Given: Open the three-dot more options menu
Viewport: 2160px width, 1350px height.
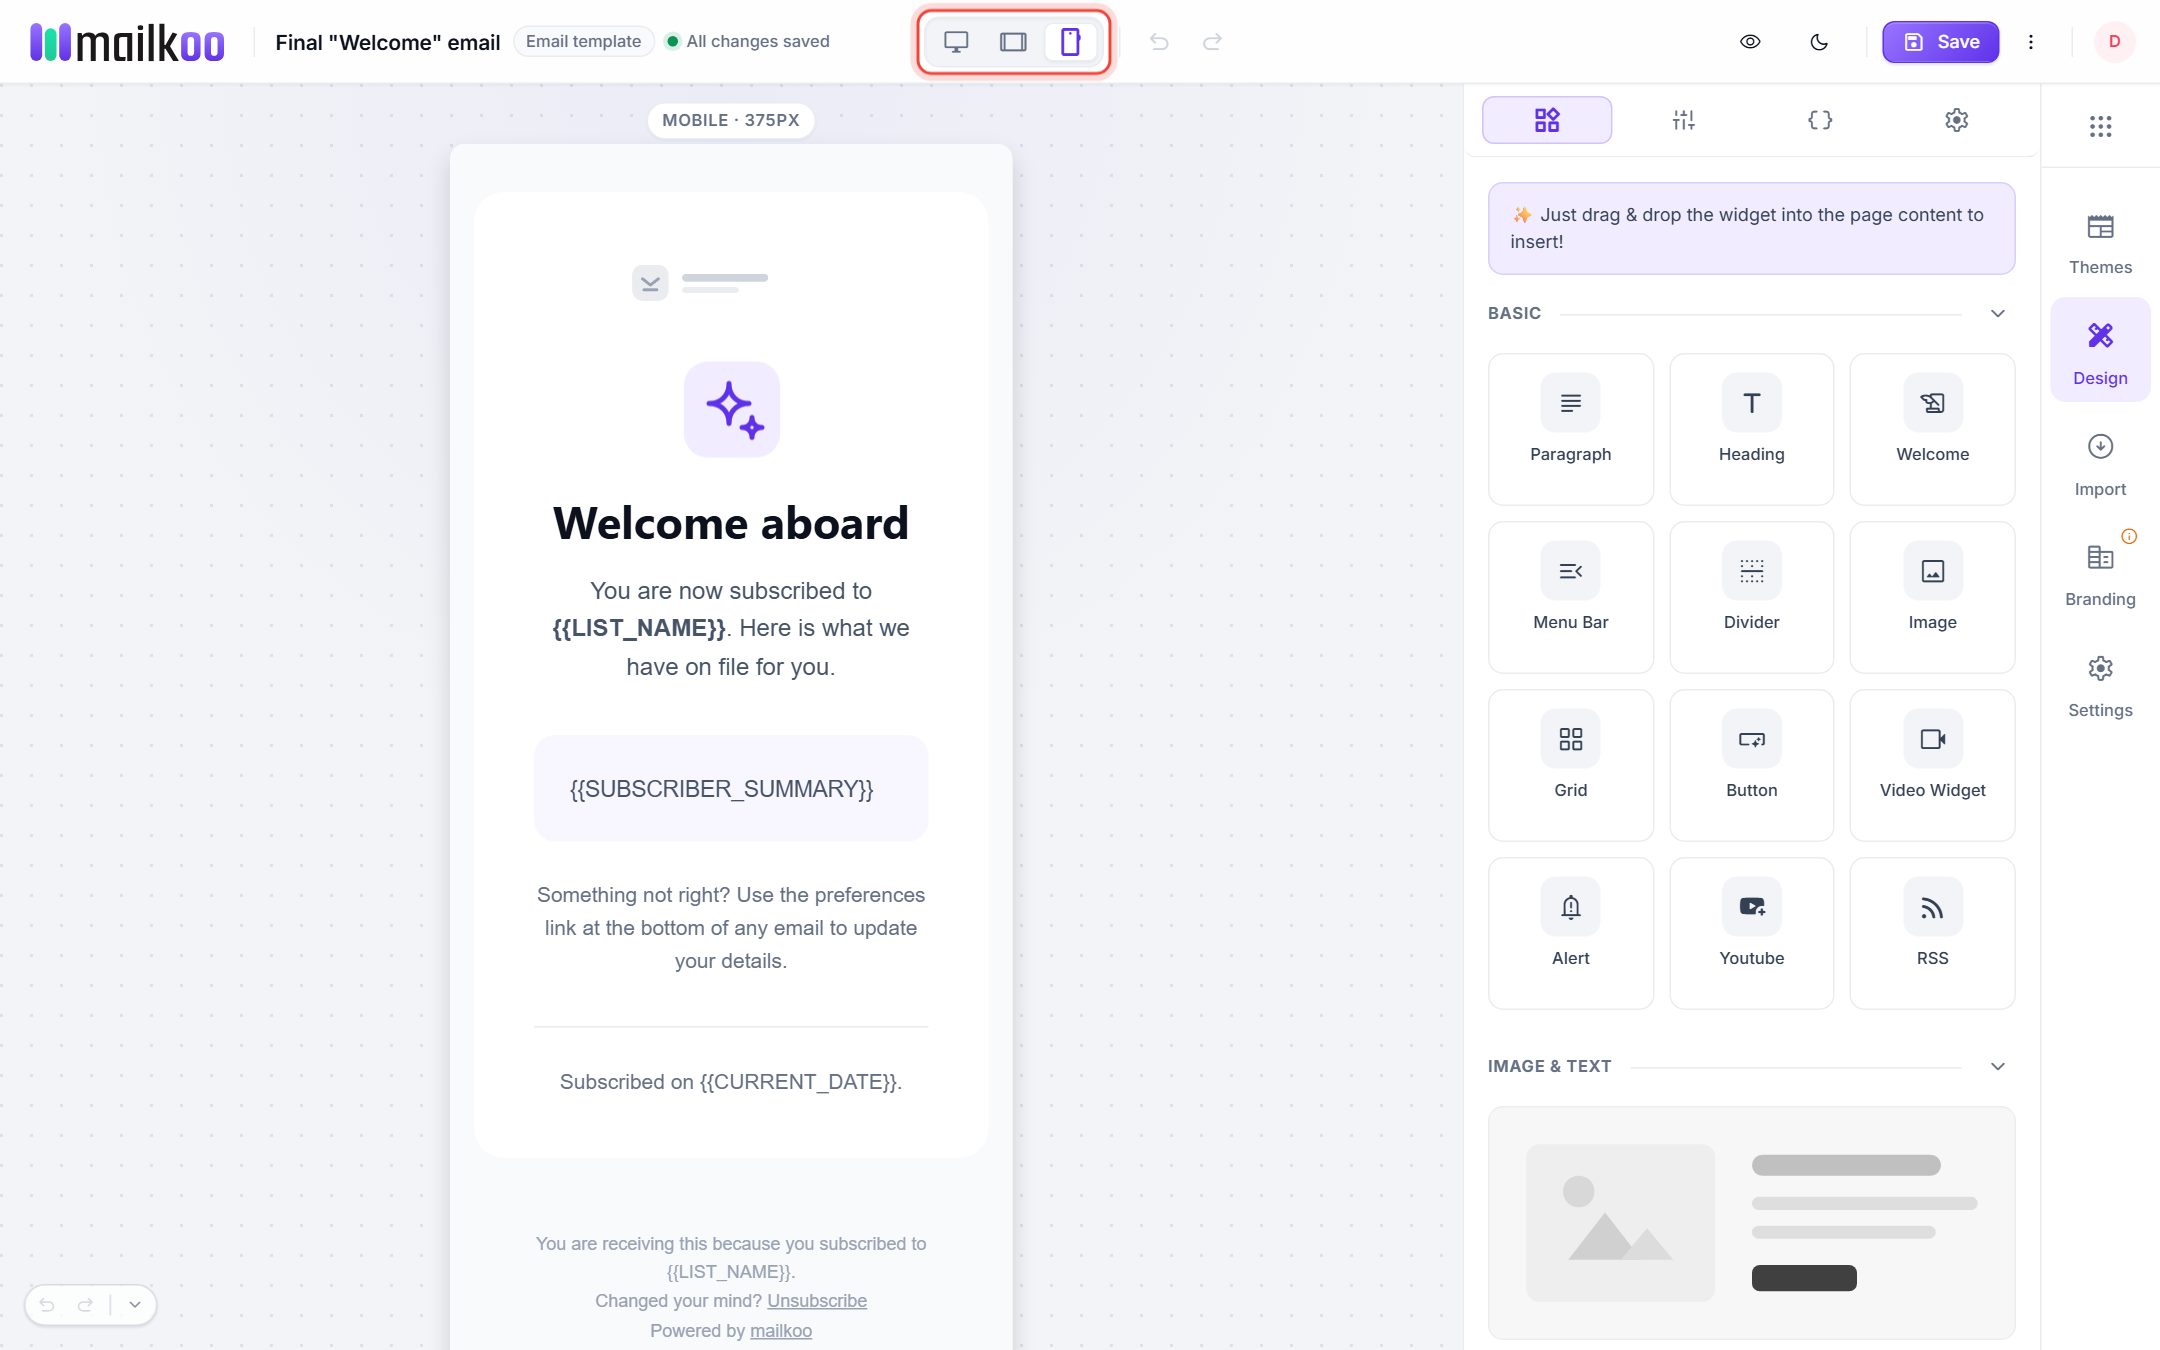Looking at the screenshot, I should [2030, 42].
